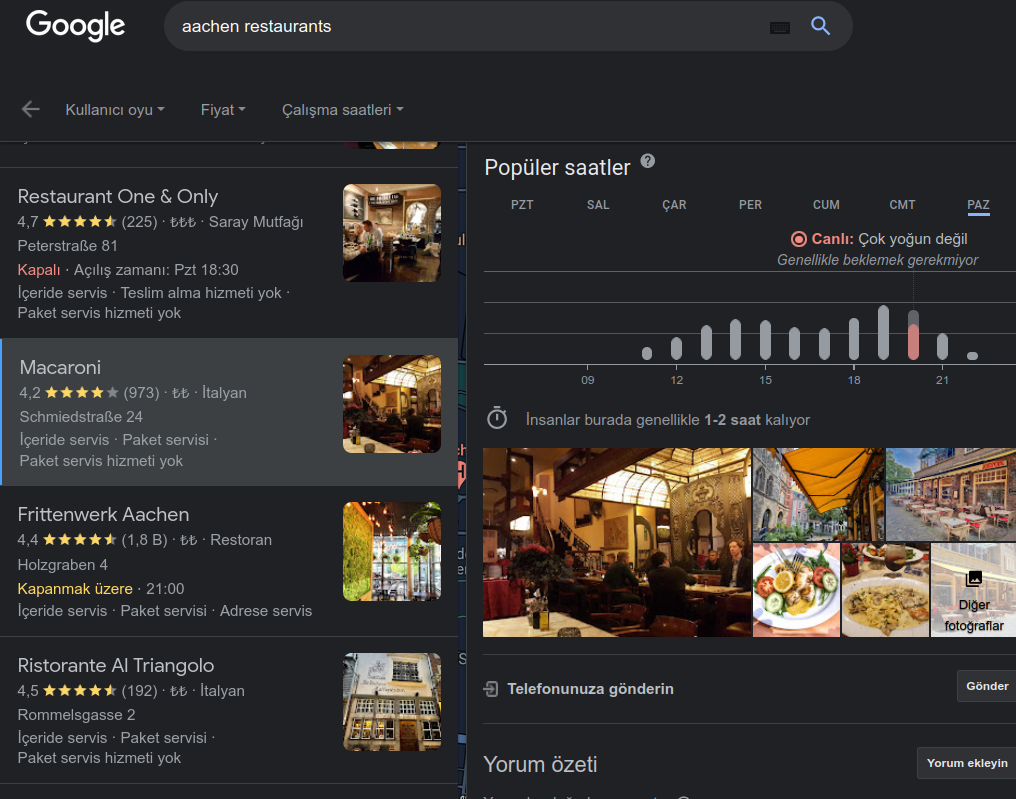This screenshot has height=799, width=1016.
Task: Click the Google logo
Action: 75,26
